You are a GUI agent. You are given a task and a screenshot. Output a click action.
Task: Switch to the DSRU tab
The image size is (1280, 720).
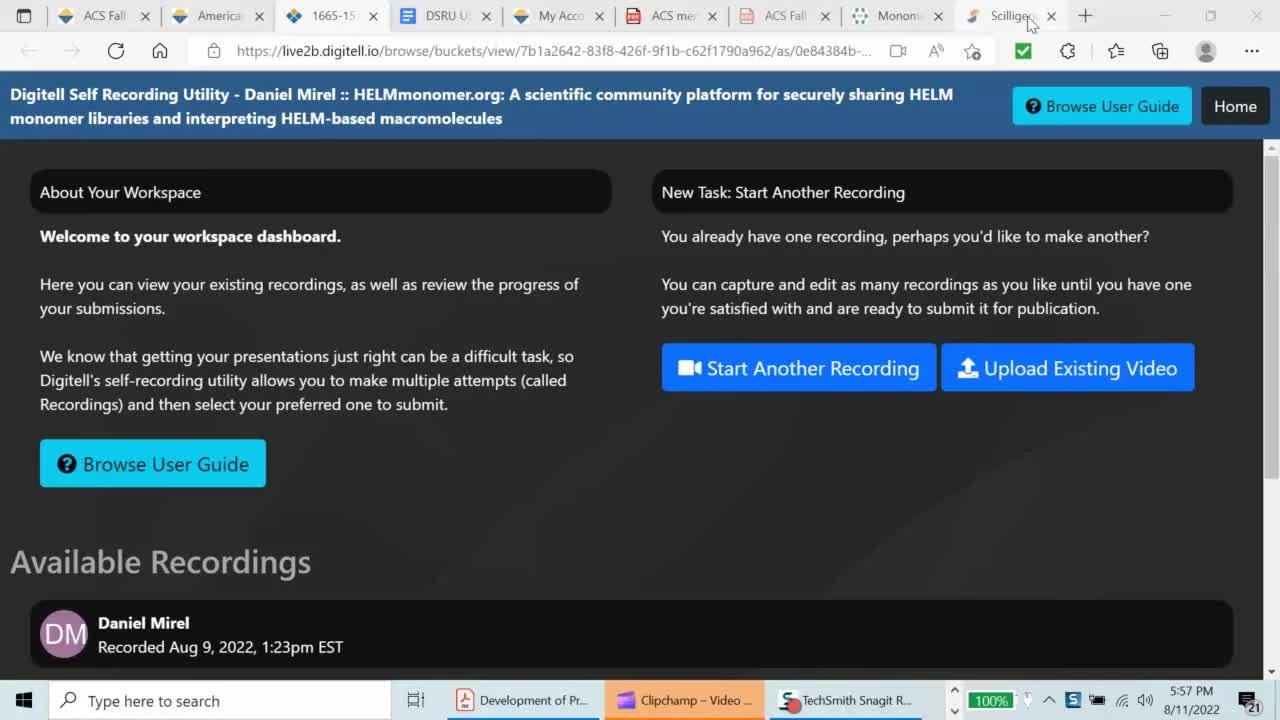coord(447,16)
